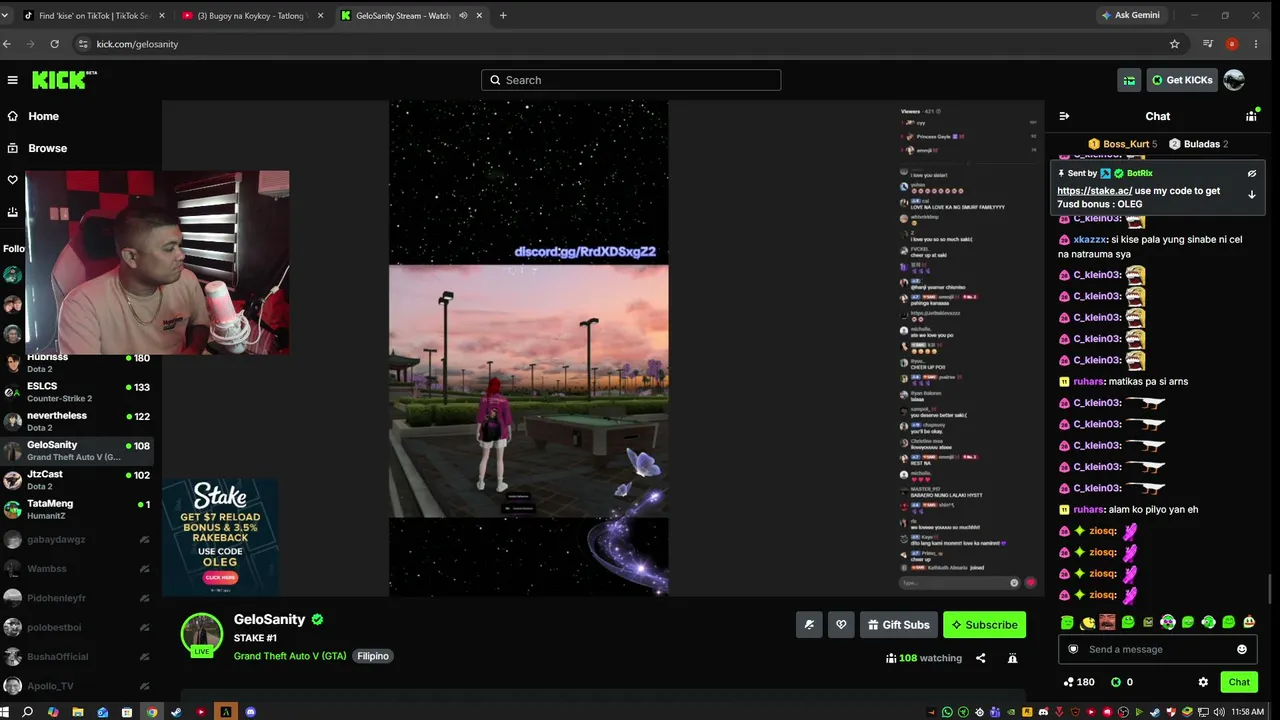Click the KICKs balance icon showing 0

click(1122, 682)
